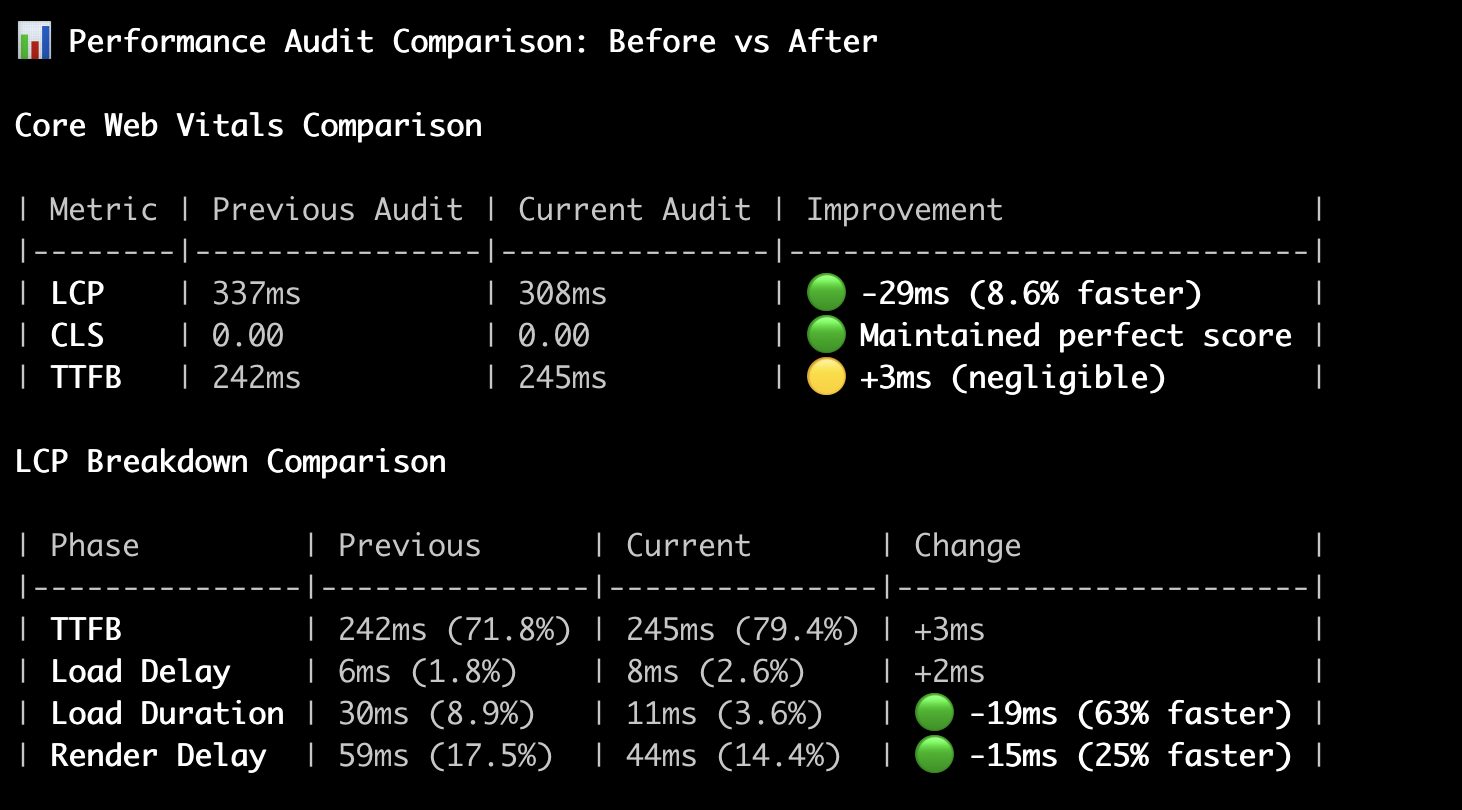
Task: Select the "Change" column header
Action: tap(967, 546)
